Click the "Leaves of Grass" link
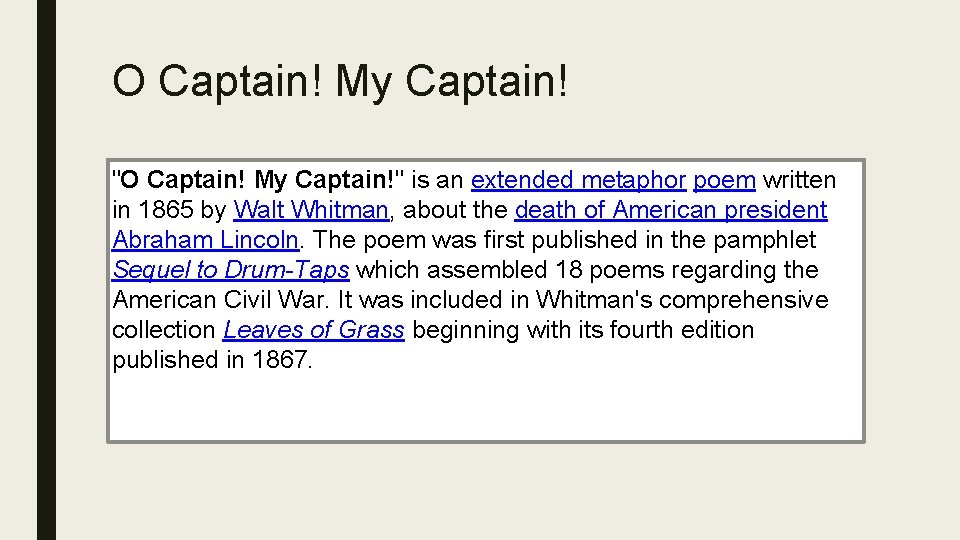 (x=313, y=331)
